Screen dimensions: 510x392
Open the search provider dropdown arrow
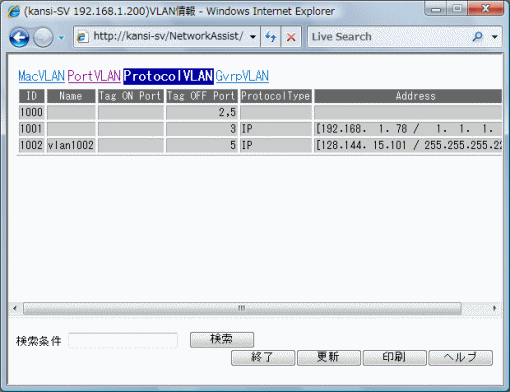click(x=495, y=37)
